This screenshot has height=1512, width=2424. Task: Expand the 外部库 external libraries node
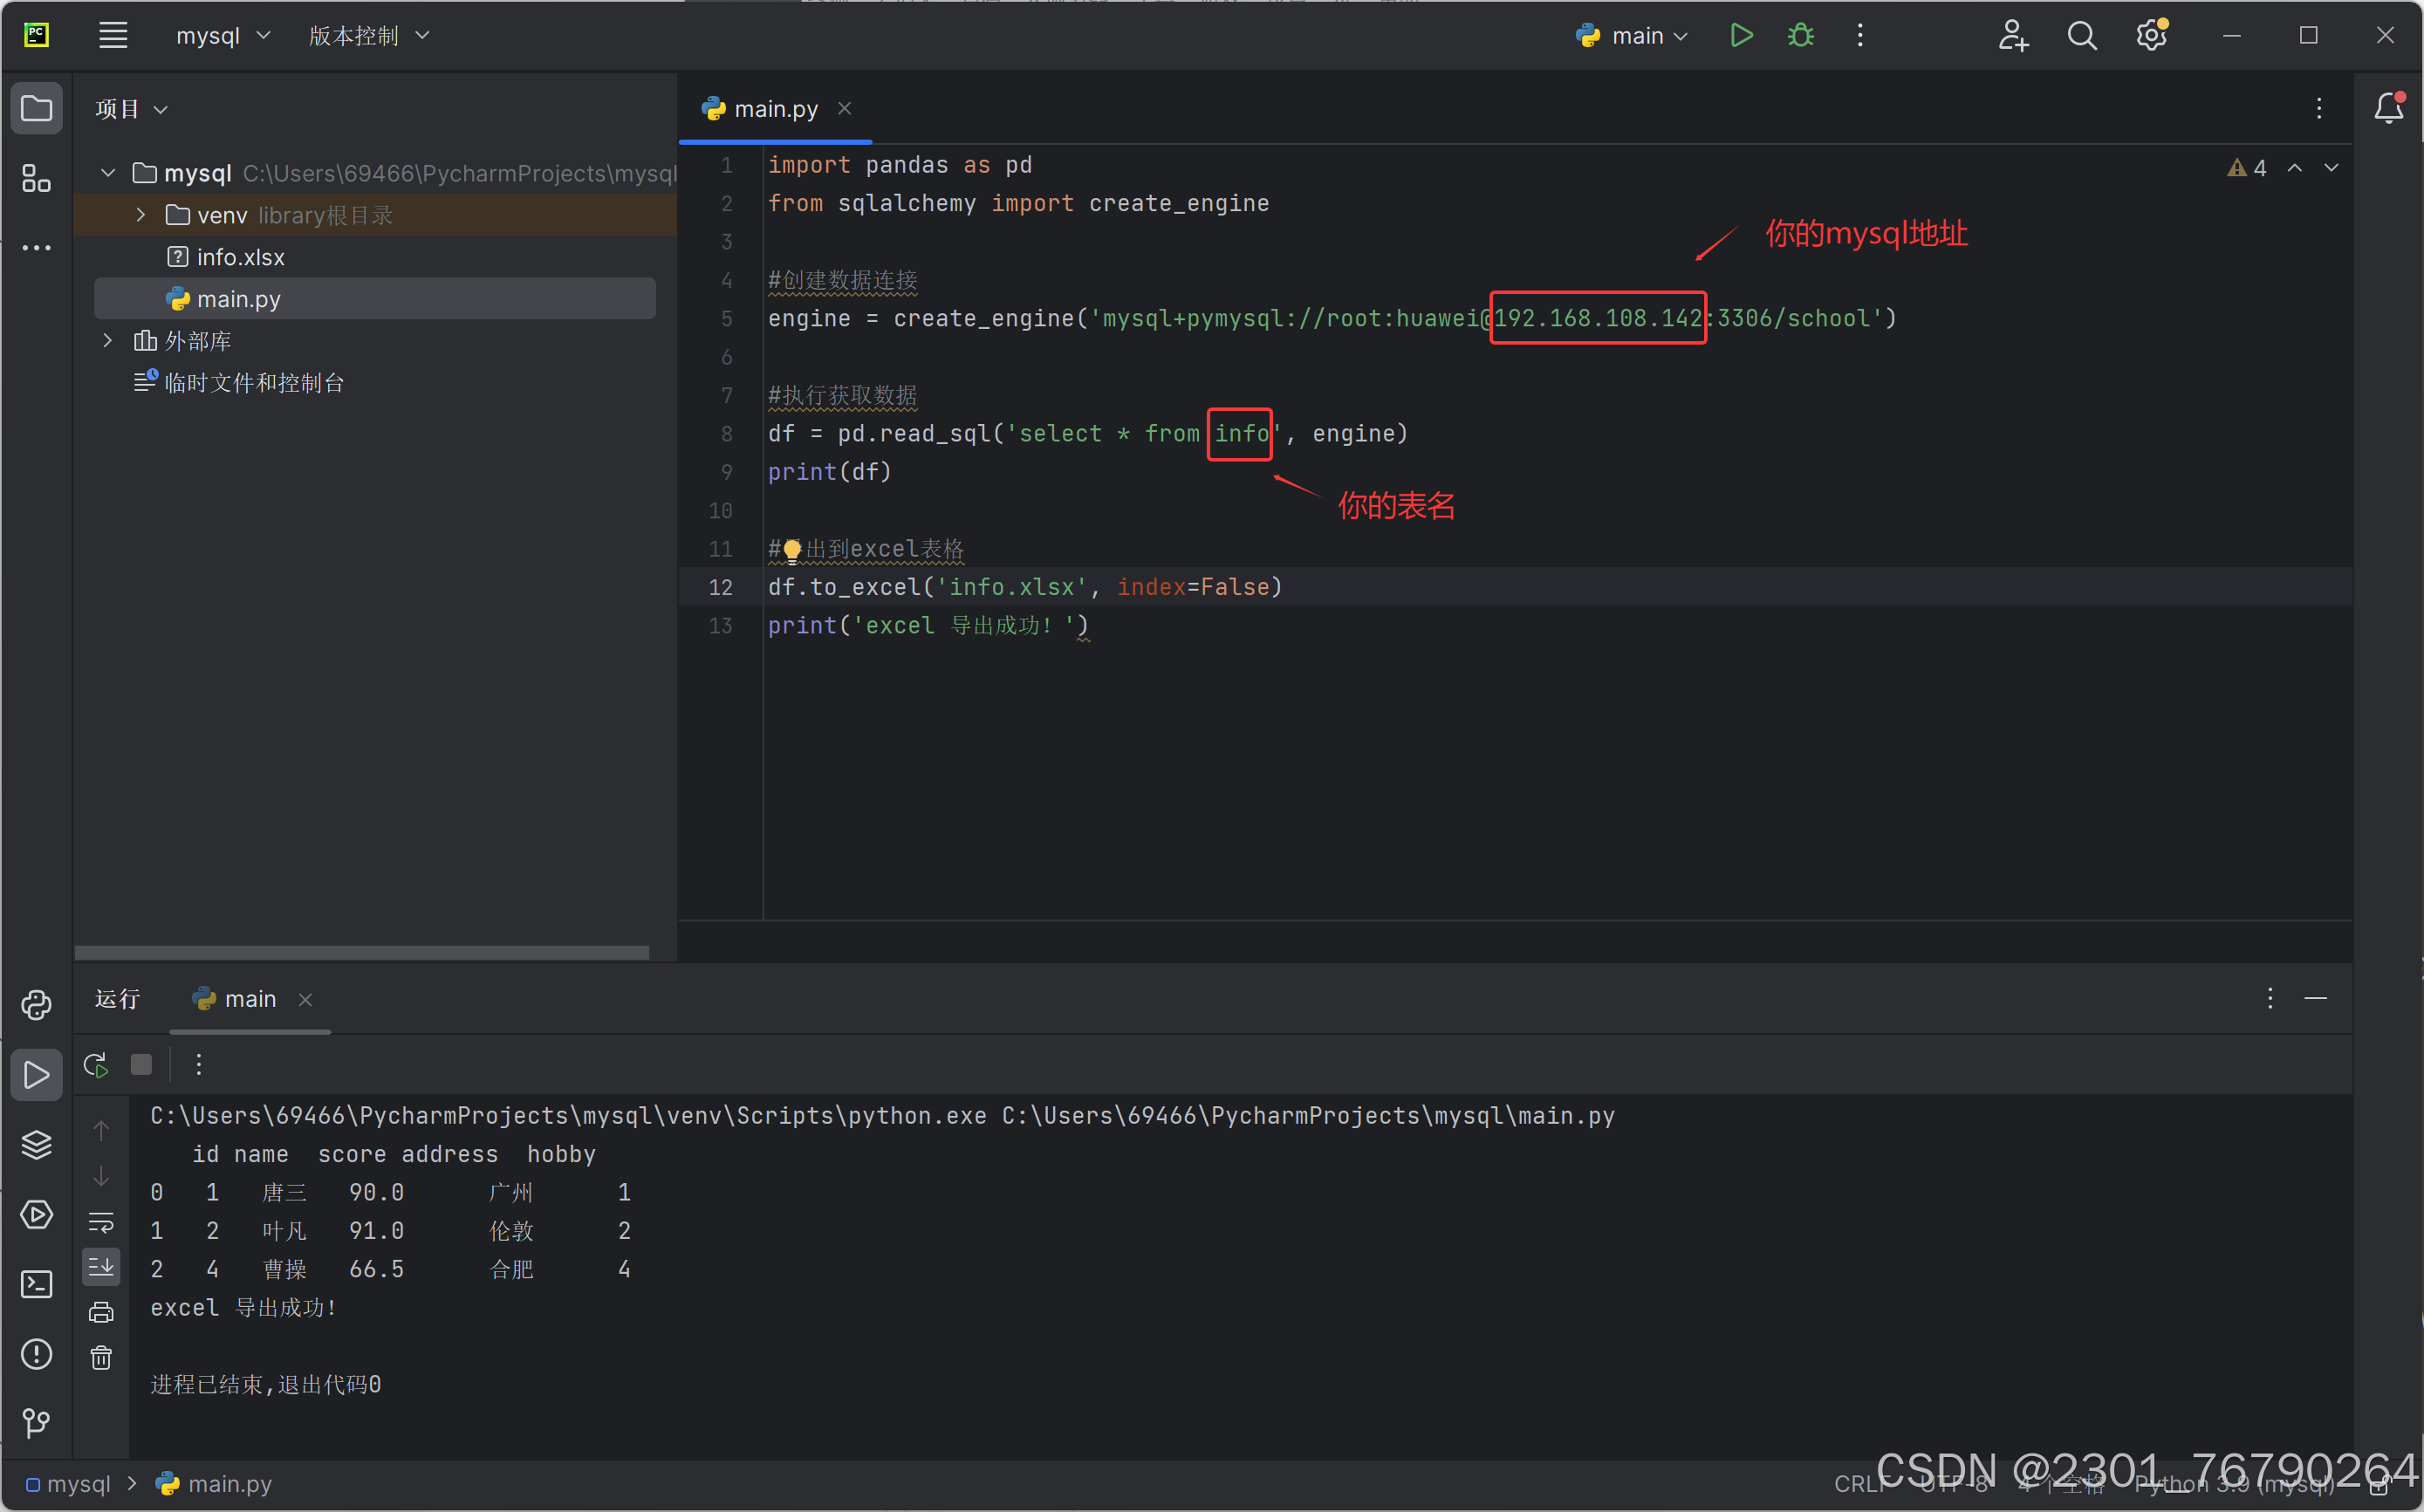[x=108, y=341]
